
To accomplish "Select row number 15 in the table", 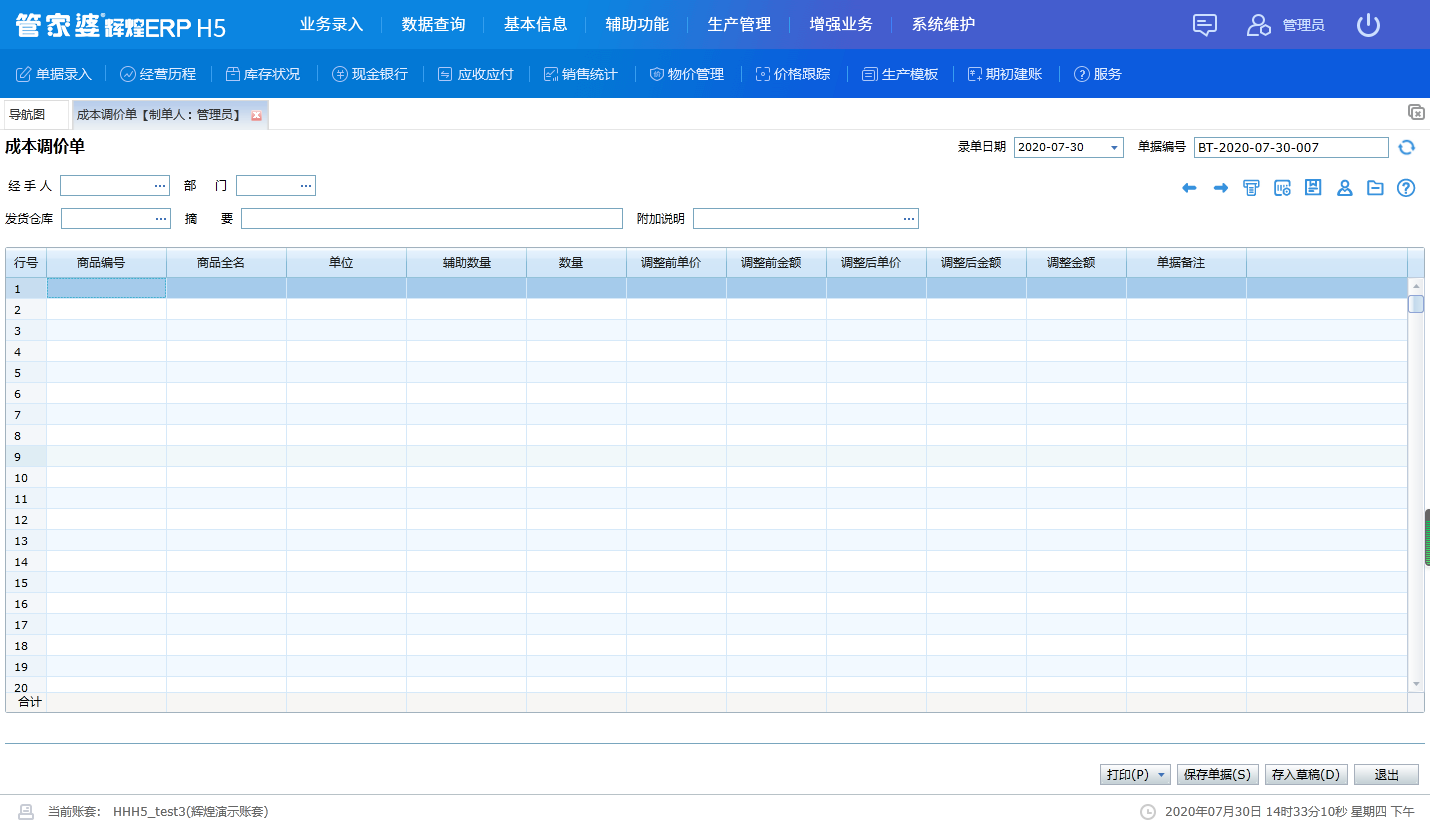I will [x=26, y=583].
